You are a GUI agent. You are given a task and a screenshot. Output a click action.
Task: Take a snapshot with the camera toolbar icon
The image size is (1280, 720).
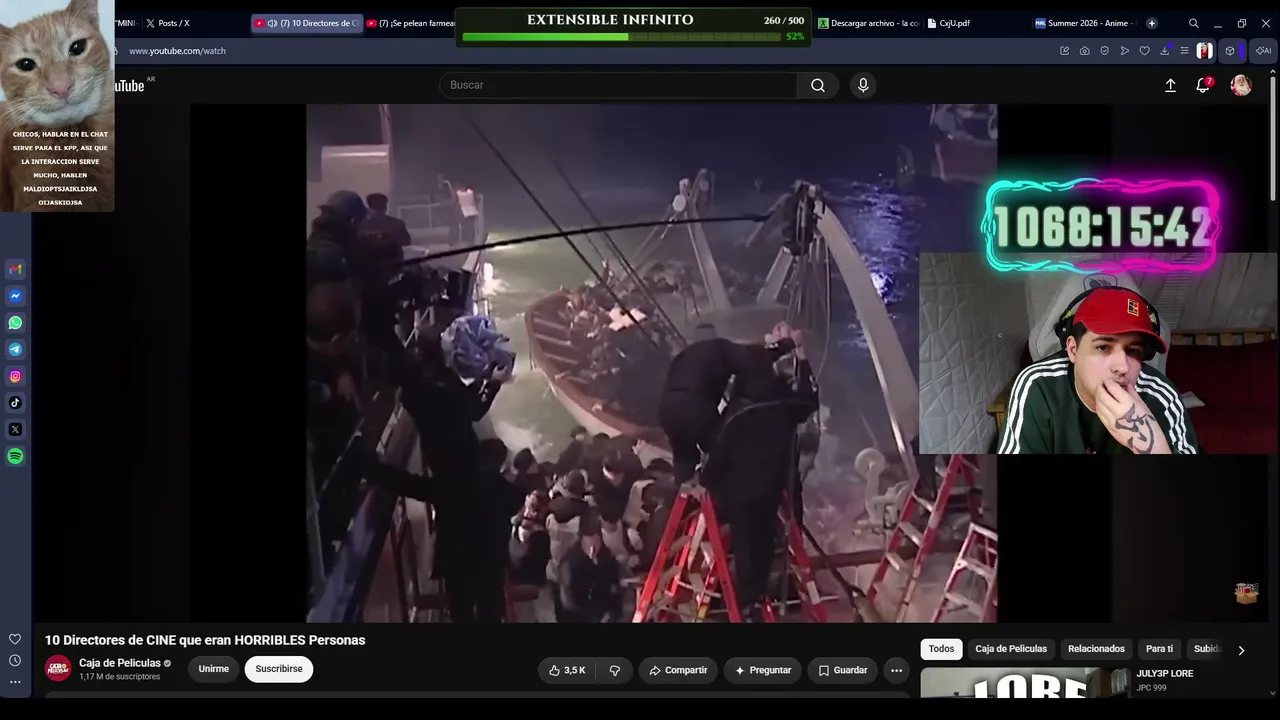[1084, 51]
